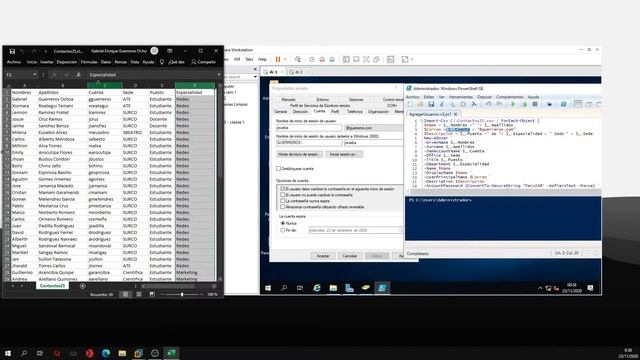640x360 pixels.
Task: Open the account expiry date dropdown
Action: [400, 231]
